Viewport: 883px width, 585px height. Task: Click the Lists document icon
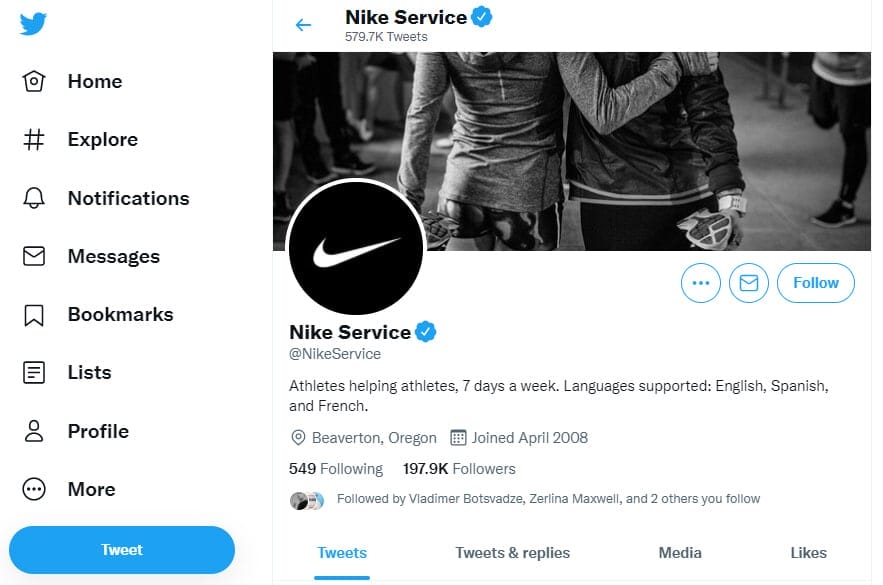34,373
